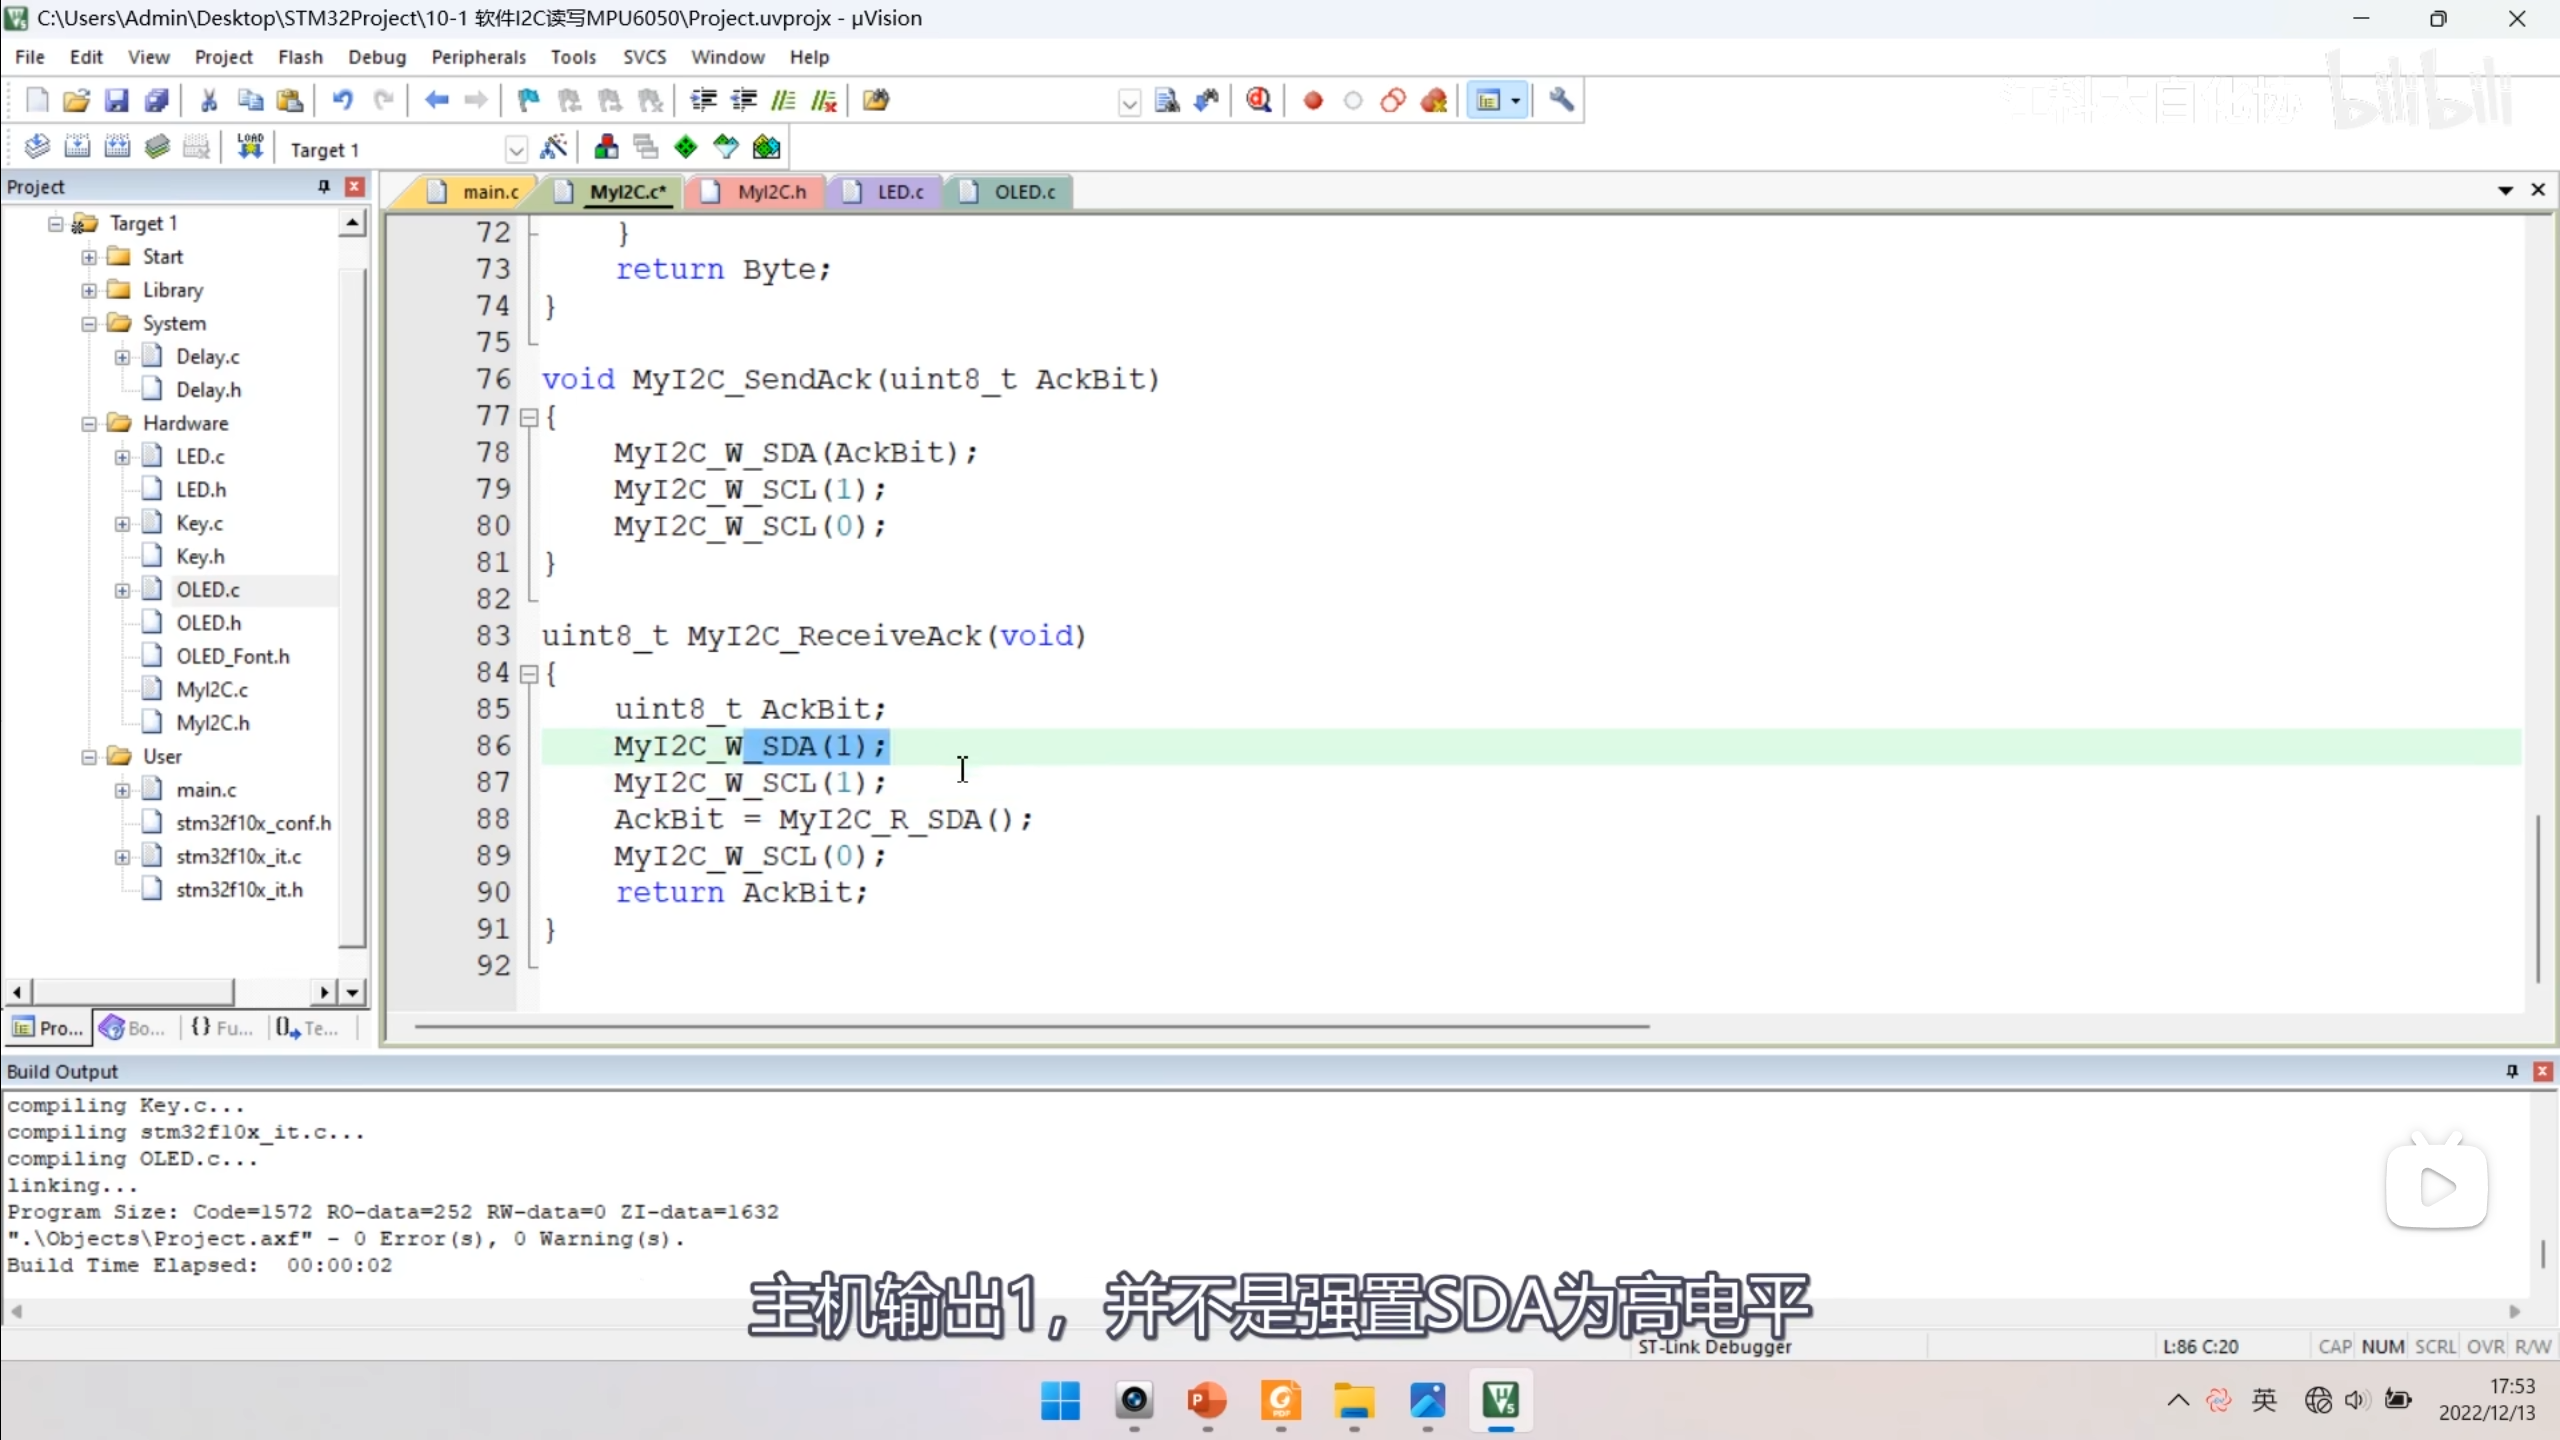Switch to the MyI2C.h tab
Viewport: 2560px width, 1440px height.
point(770,191)
